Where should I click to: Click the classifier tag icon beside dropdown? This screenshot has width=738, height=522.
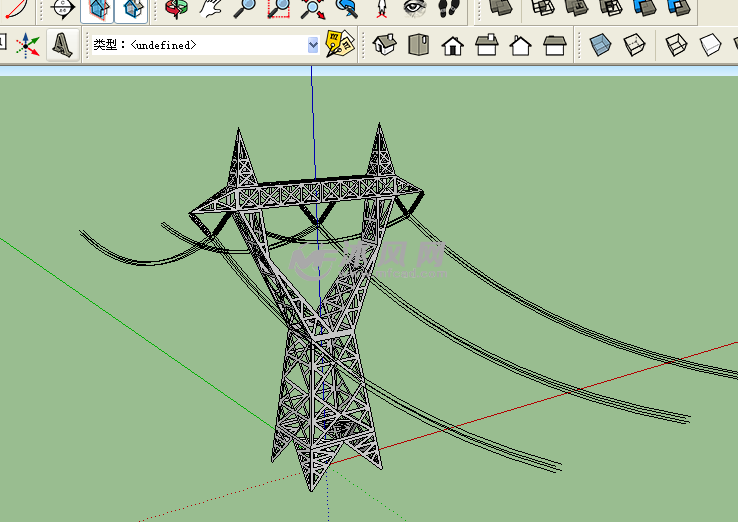340,44
